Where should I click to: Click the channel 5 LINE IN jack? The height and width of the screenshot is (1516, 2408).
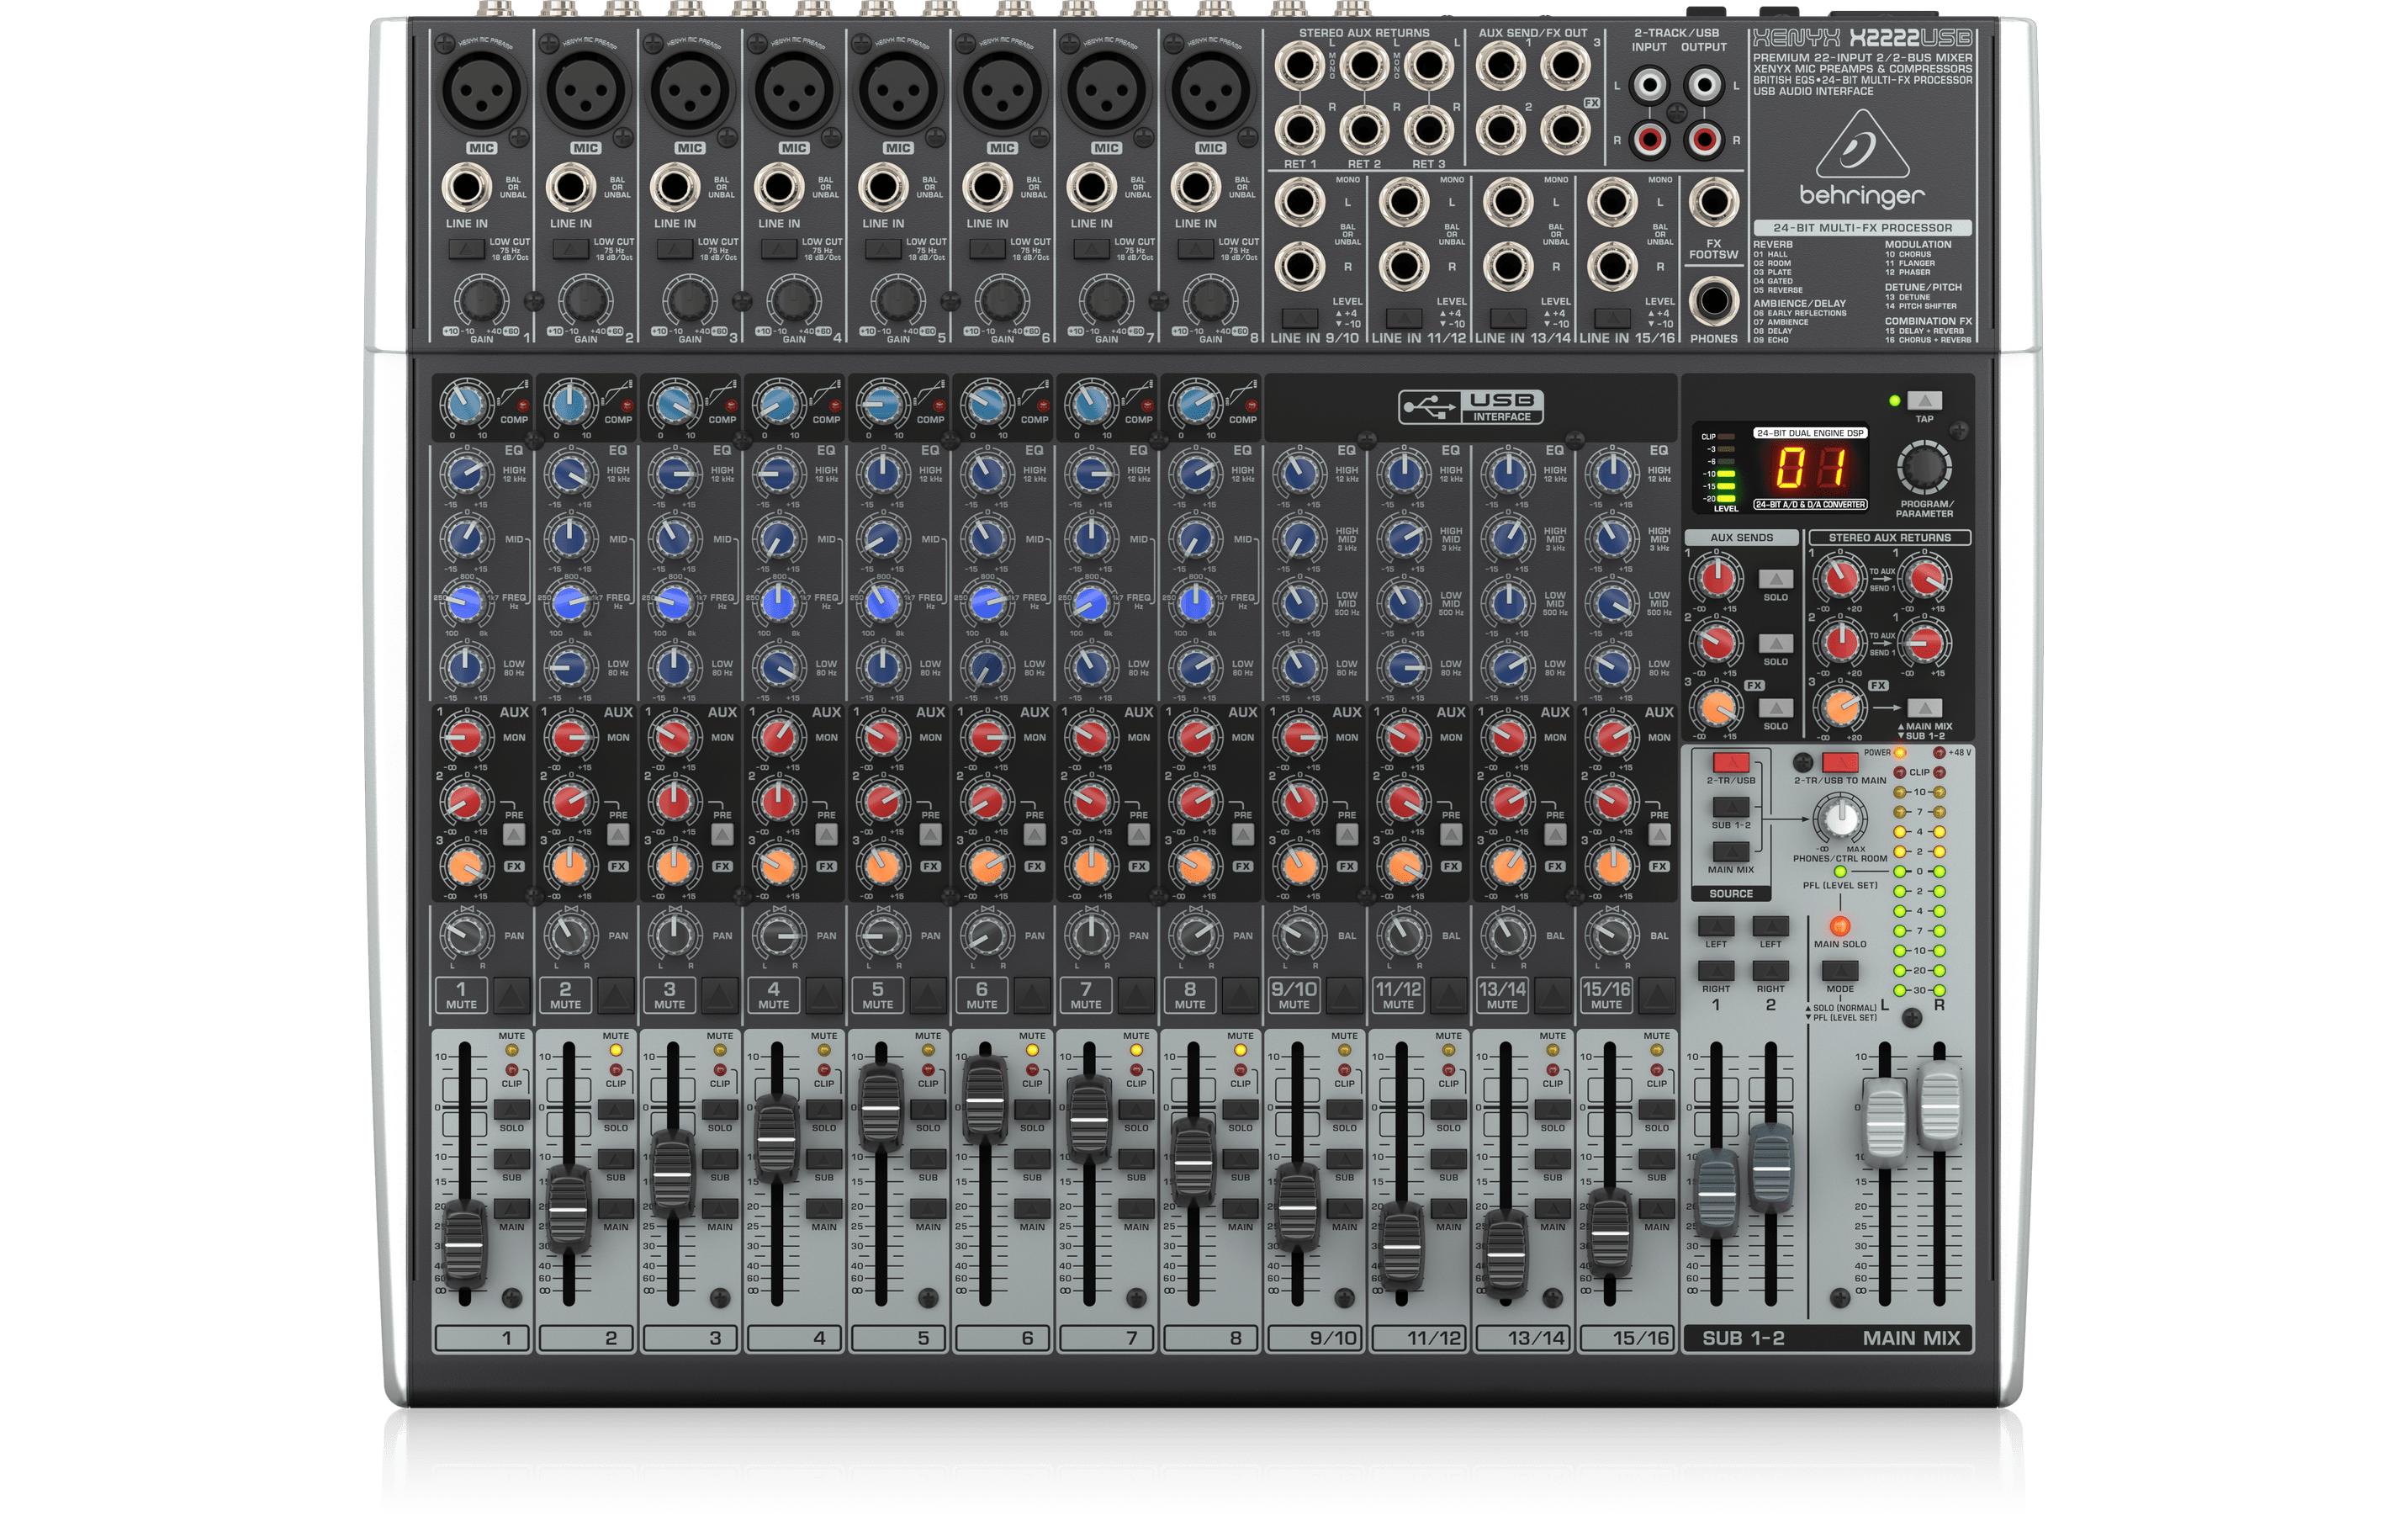[x=882, y=188]
